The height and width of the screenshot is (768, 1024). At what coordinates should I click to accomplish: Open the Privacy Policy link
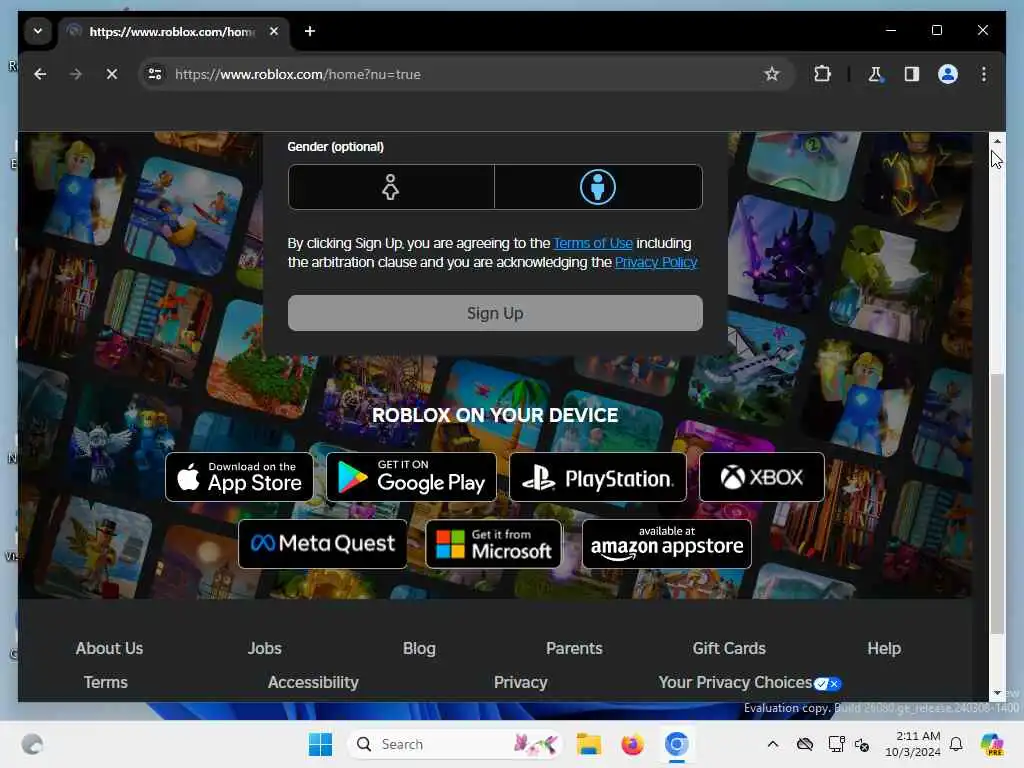[x=656, y=262]
